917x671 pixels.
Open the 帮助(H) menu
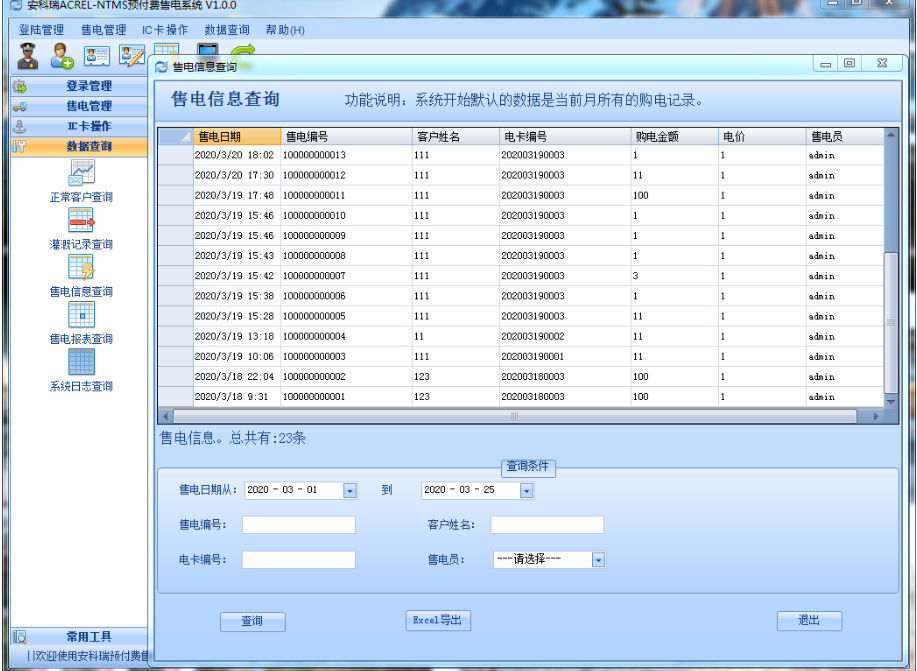click(x=285, y=30)
